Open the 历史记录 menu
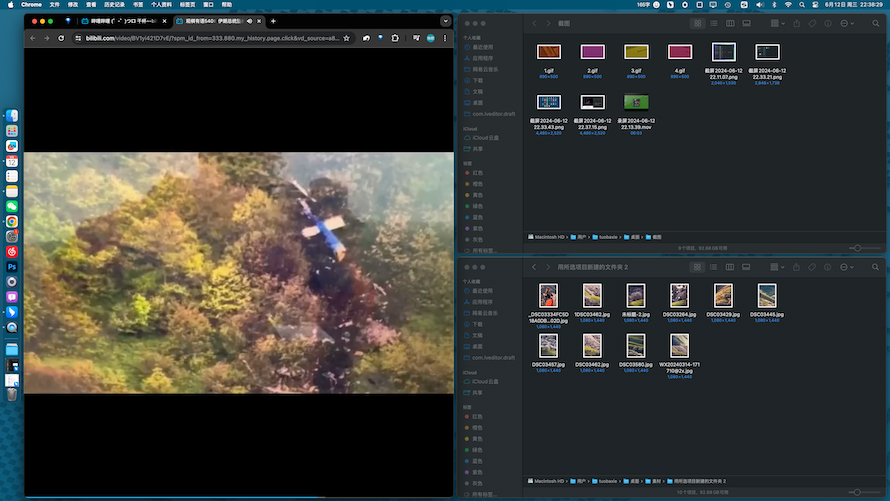890x501 pixels. click(114, 5)
